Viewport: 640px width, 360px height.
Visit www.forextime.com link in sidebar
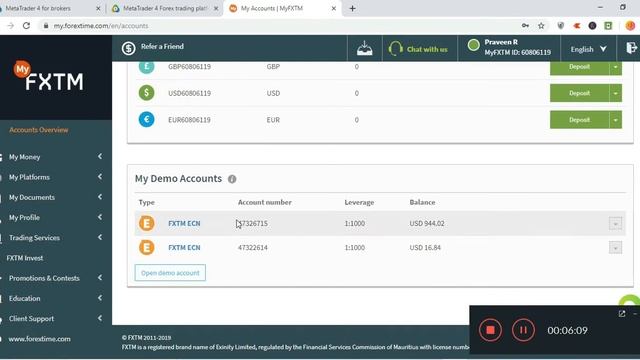click(x=40, y=339)
